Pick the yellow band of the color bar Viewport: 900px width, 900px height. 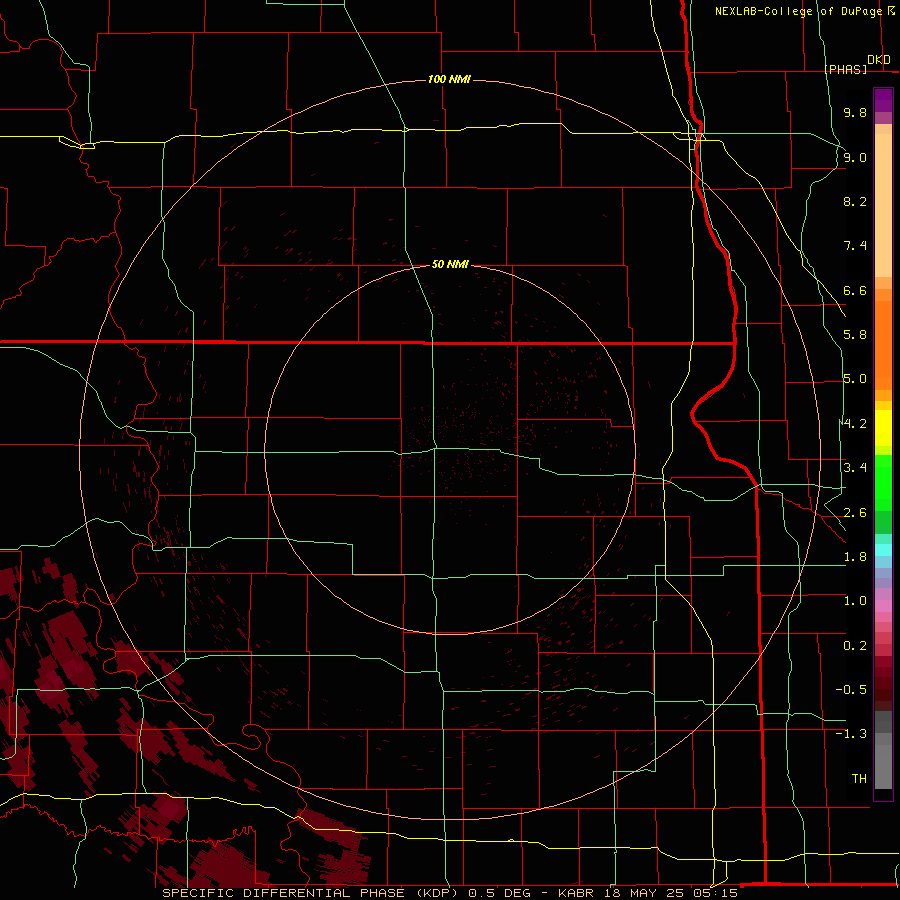(x=883, y=428)
